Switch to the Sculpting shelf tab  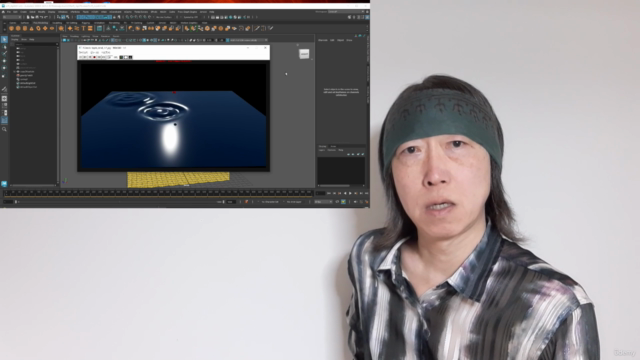click(57, 23)
